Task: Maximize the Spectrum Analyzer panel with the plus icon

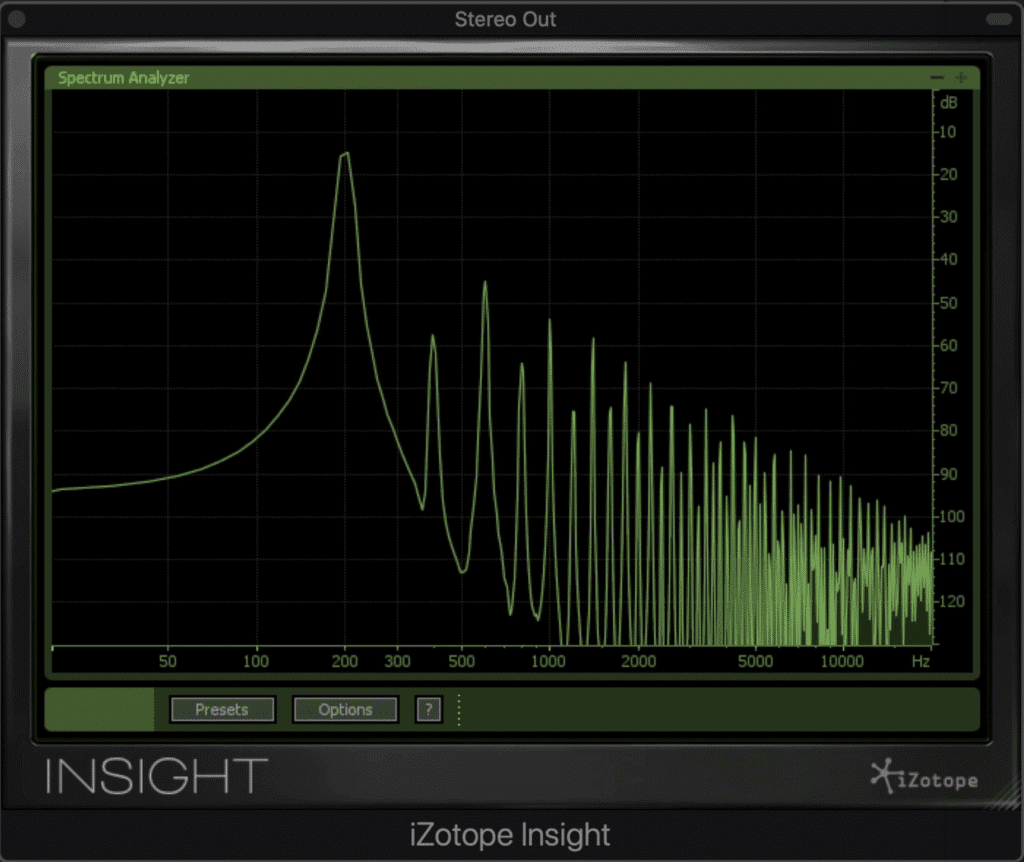Action: pyautogui.click(x=961, y=78)
